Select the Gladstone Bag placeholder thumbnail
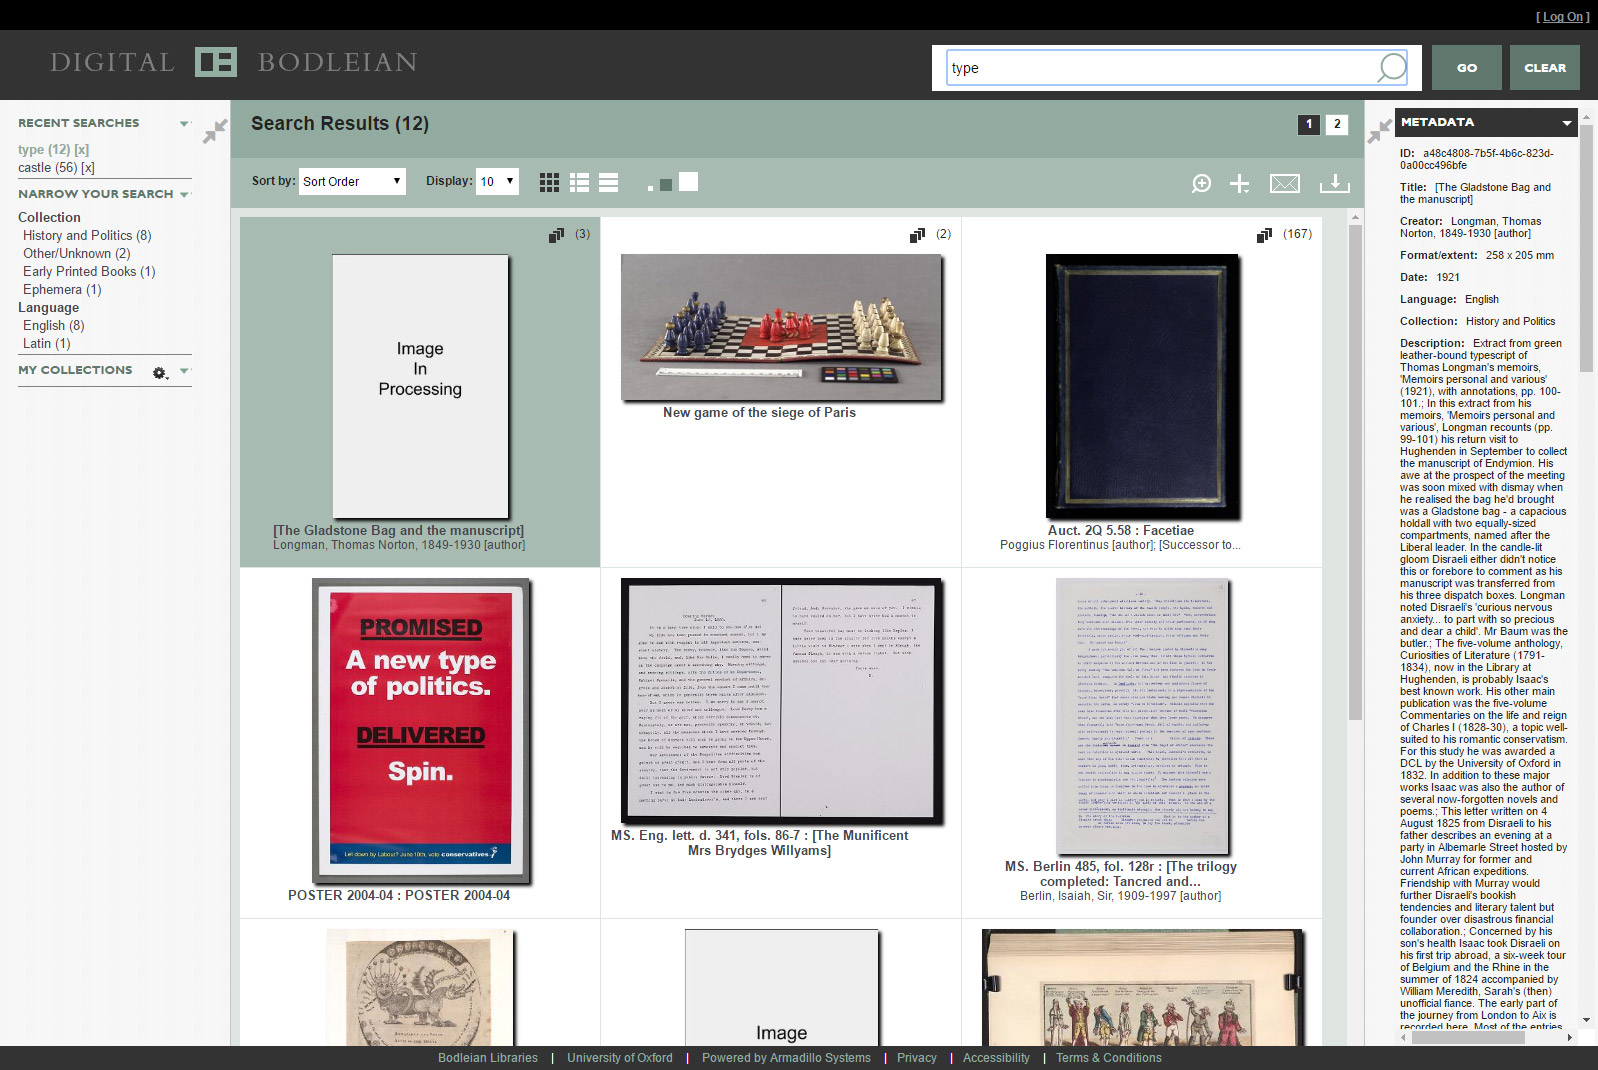The width and height of the screenshot is (1598, 1070). pyautogui.click(x=420, y=386)
